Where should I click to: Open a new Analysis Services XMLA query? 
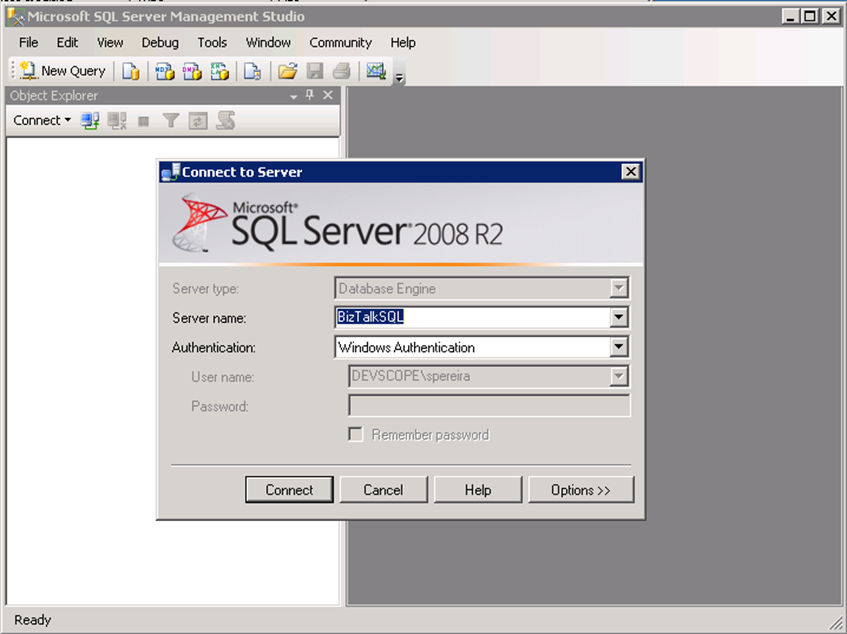(x=219, y=71)
